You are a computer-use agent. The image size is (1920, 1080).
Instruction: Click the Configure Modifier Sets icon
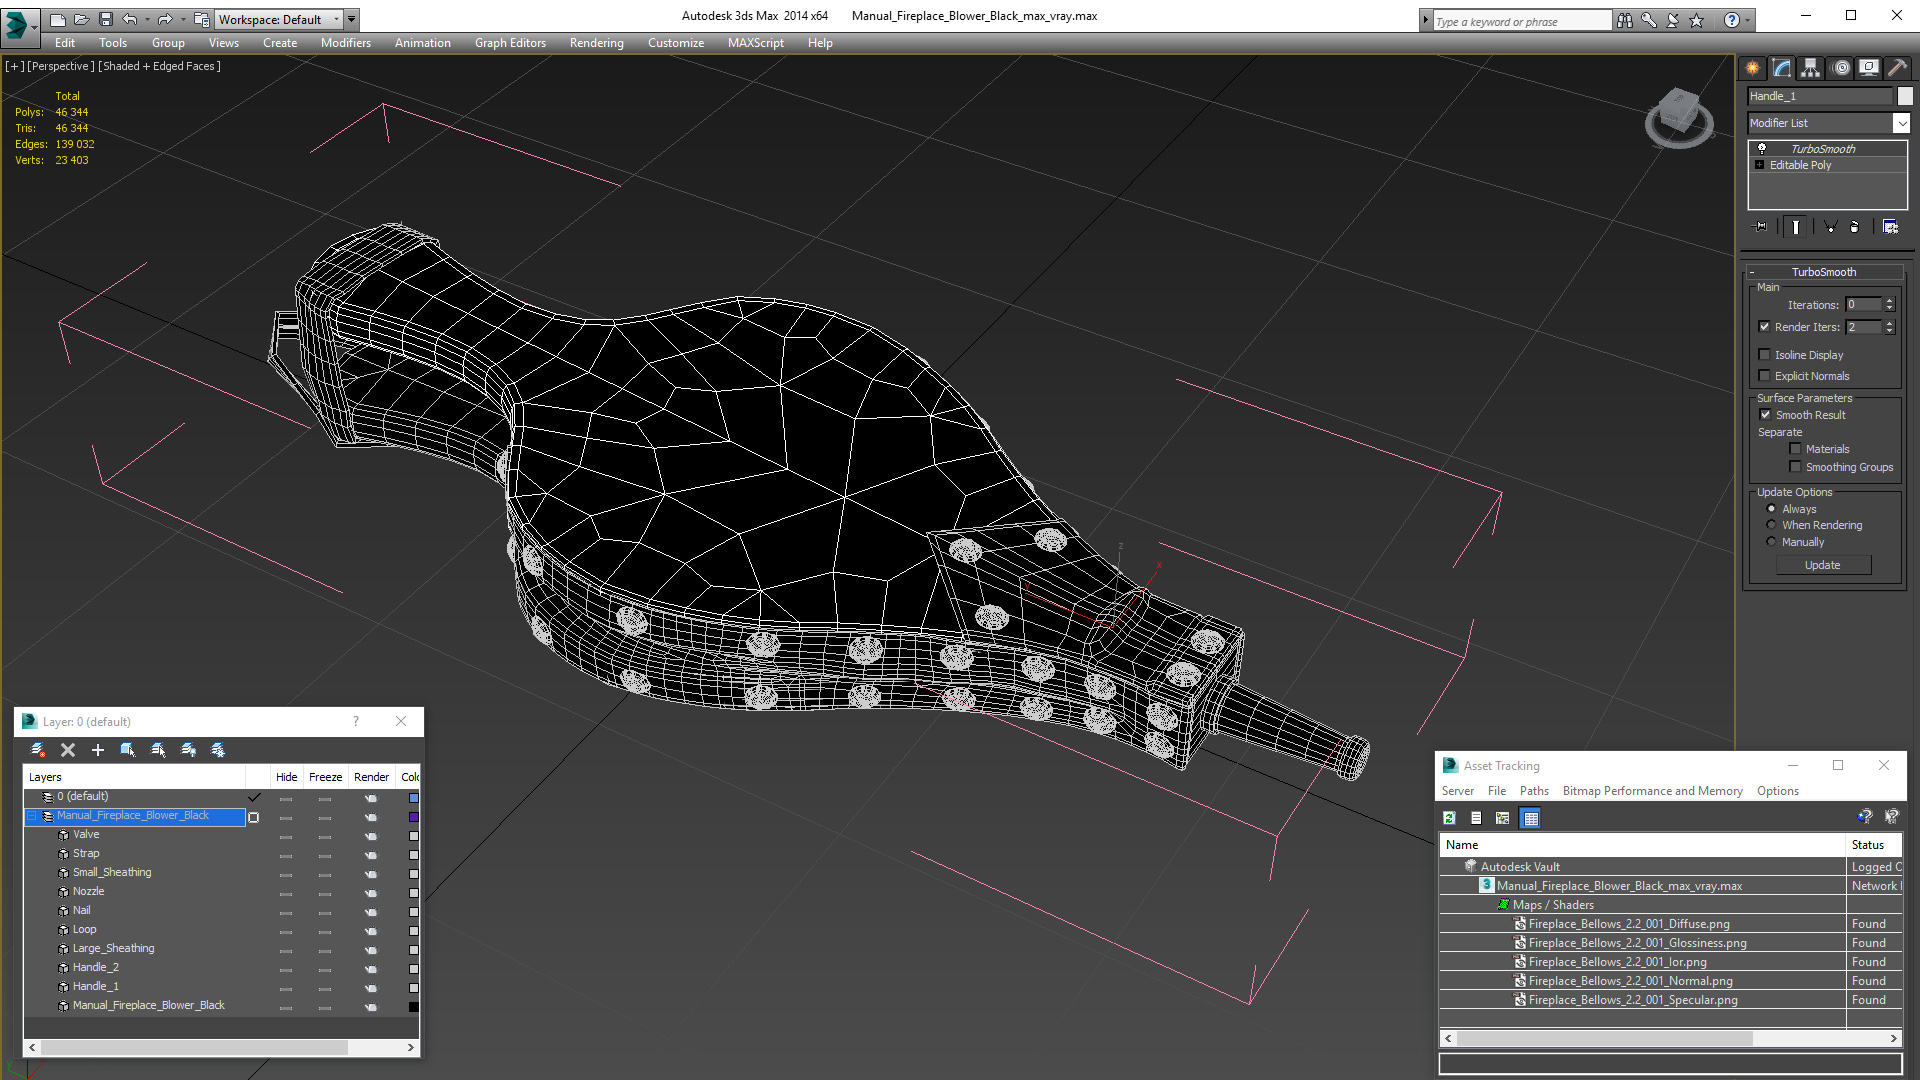coord(1890,227)
